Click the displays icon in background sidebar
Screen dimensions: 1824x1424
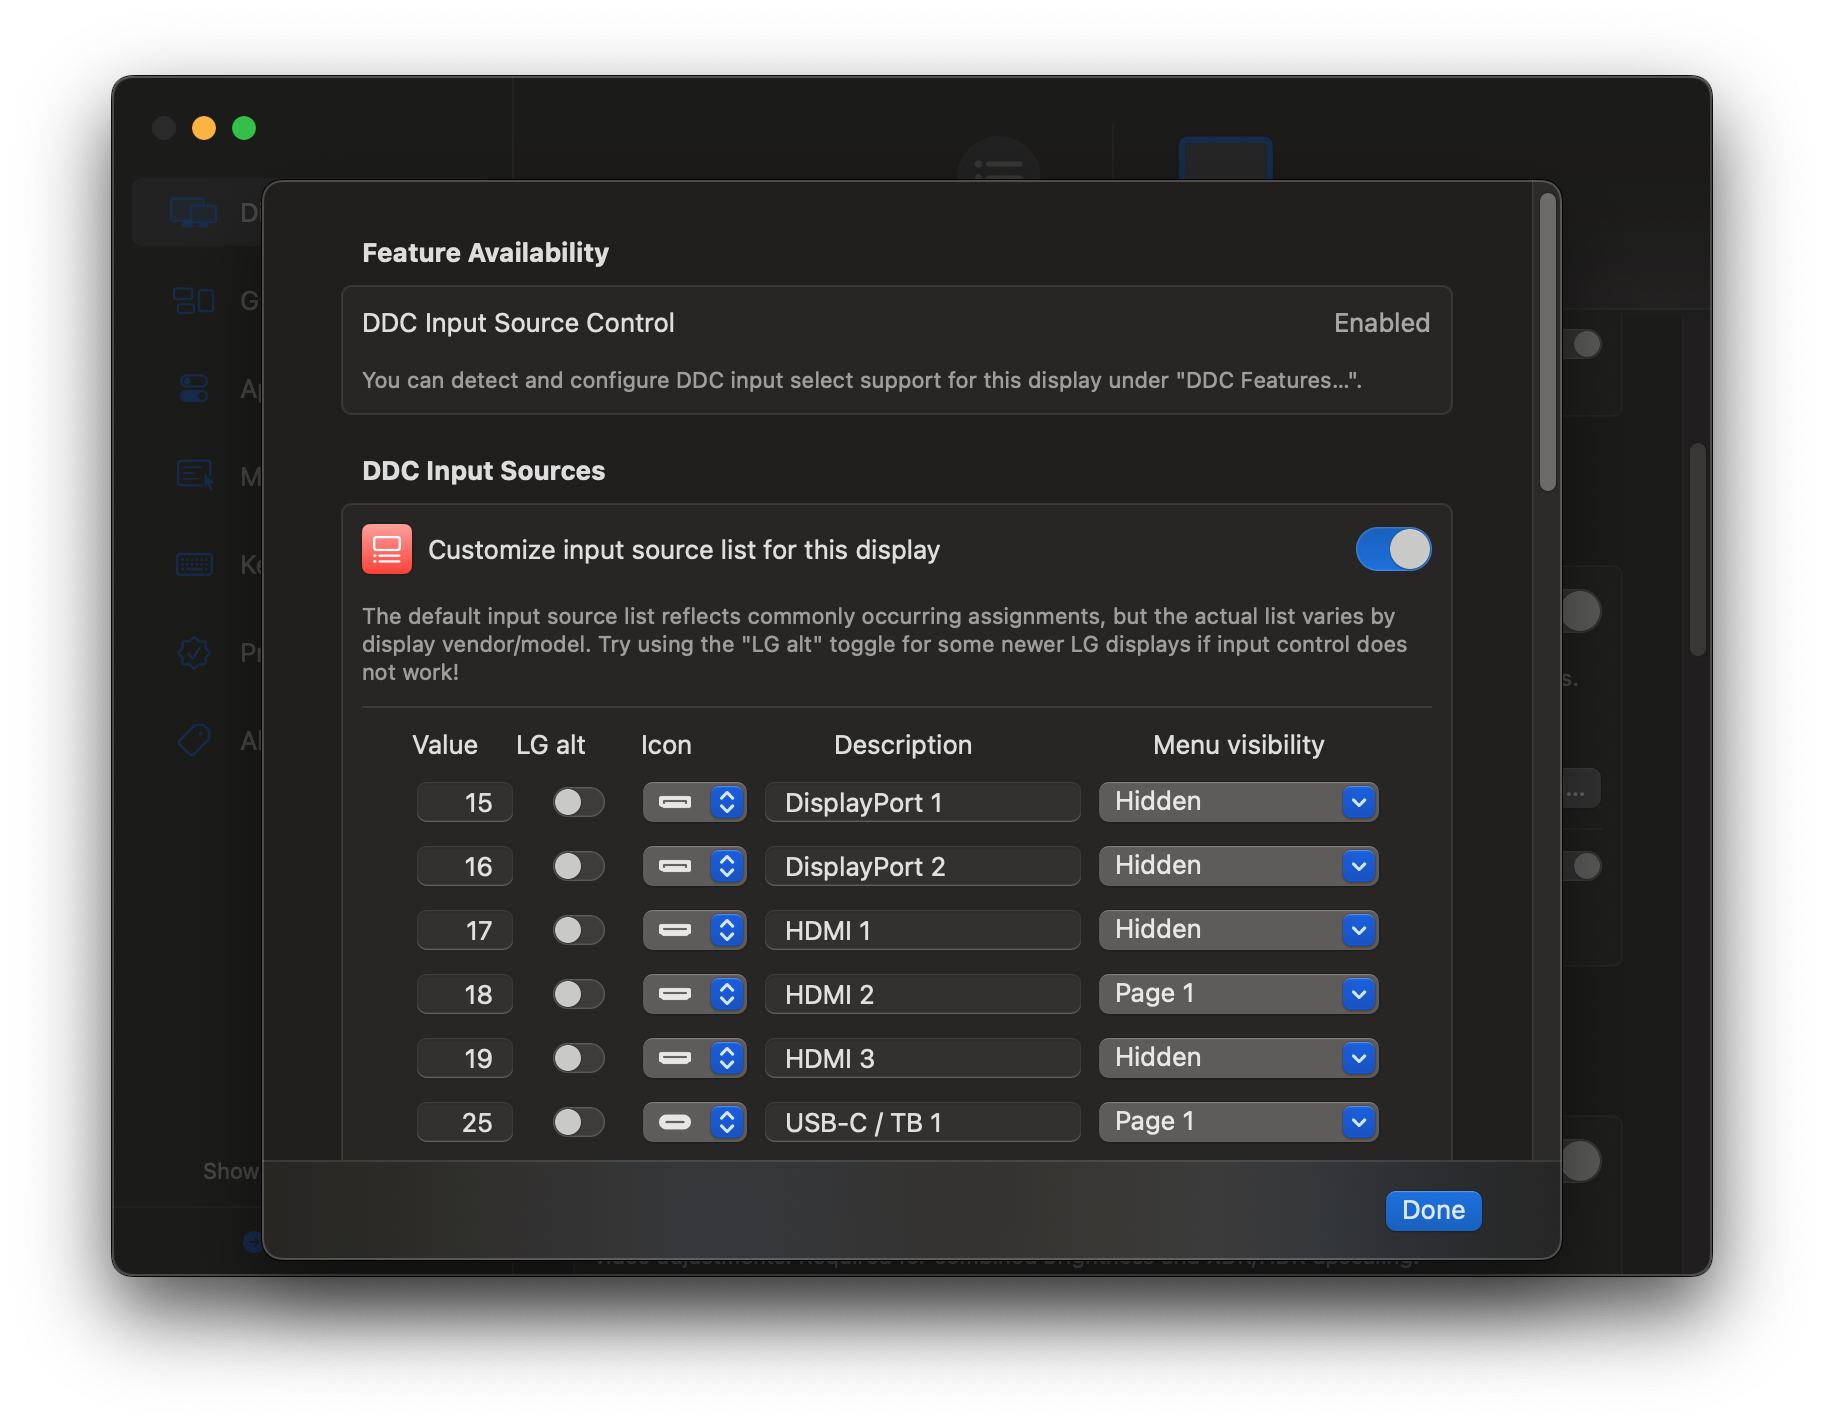pyautogui.click(x=193, y=212)
